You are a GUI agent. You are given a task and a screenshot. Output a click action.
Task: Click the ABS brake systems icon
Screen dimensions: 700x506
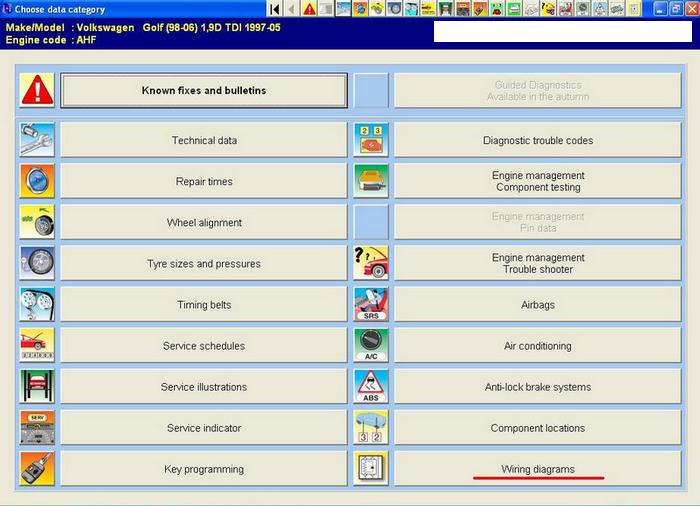(371, 387)
